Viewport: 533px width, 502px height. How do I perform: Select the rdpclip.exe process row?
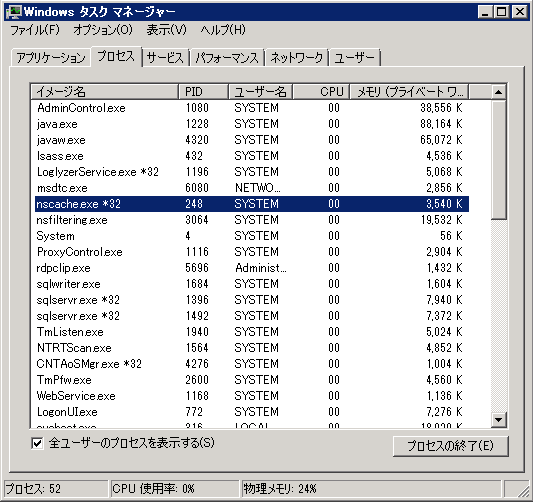[252, 268]
